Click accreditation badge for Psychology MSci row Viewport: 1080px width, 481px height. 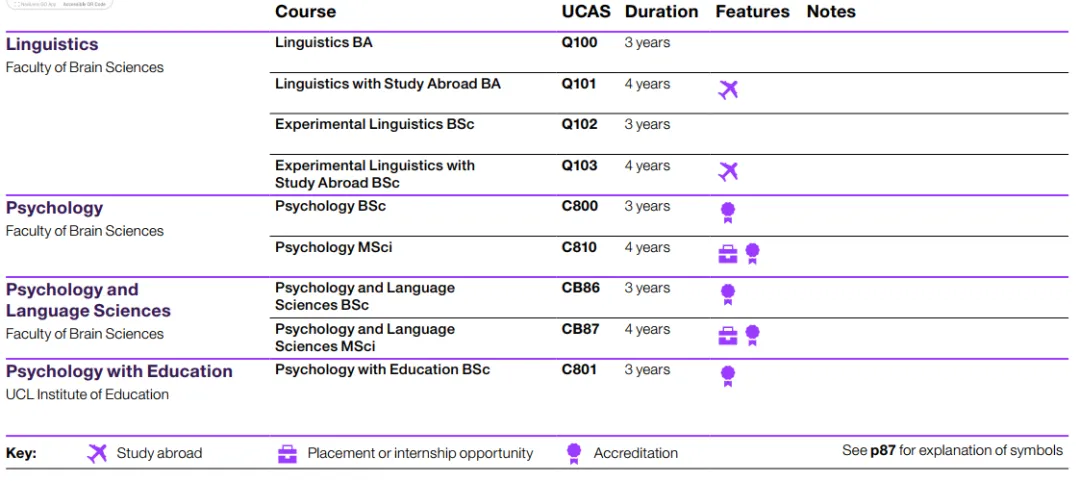pos(752,254)
